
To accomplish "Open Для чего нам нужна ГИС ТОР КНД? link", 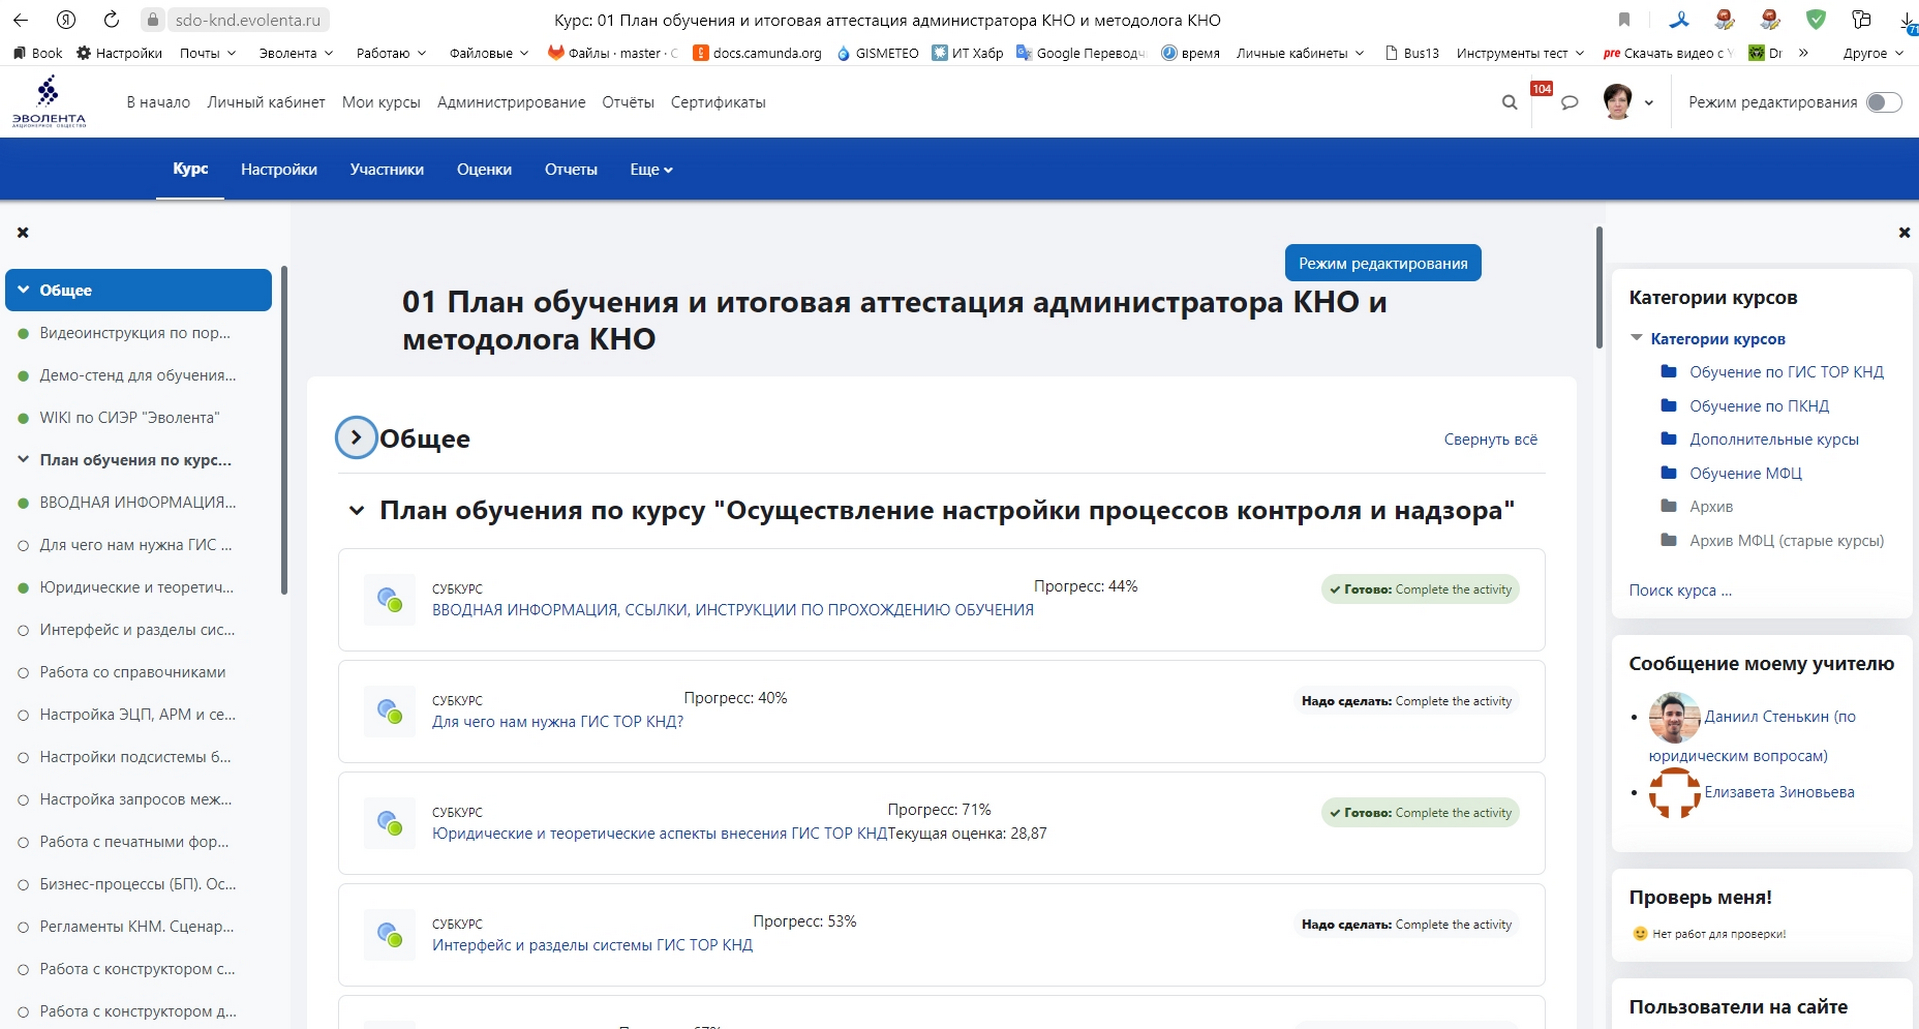I will [557, 721].
